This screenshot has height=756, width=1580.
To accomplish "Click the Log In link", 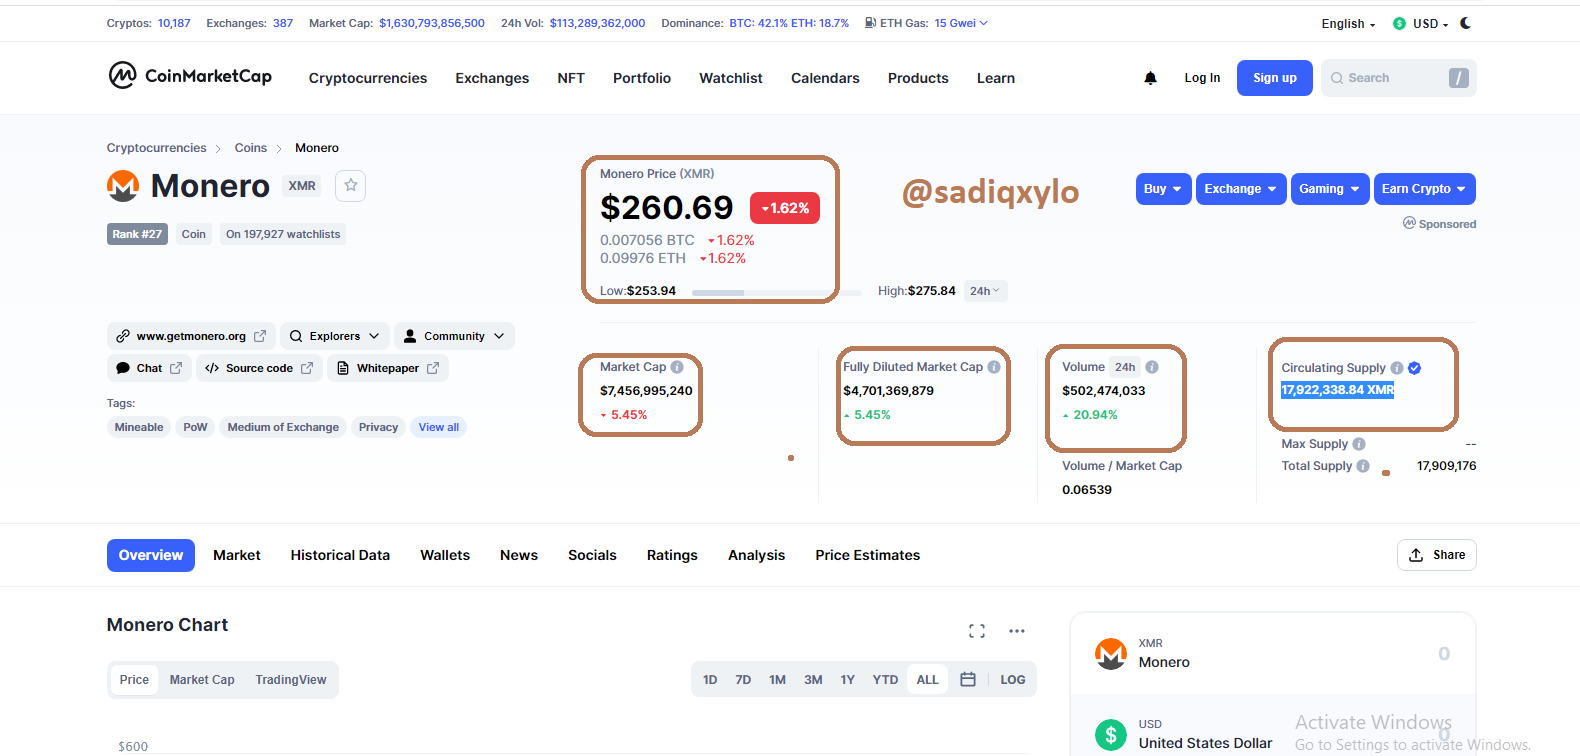I will [1202, 78].
